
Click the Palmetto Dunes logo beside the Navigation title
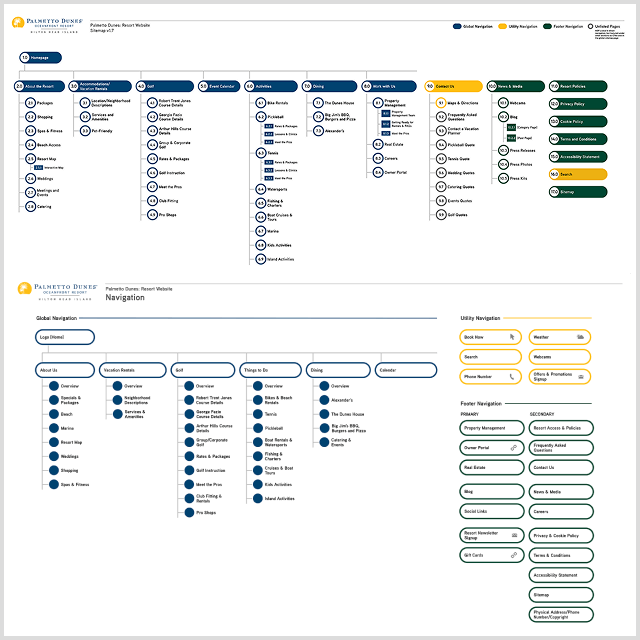click(x=57, y=291)
